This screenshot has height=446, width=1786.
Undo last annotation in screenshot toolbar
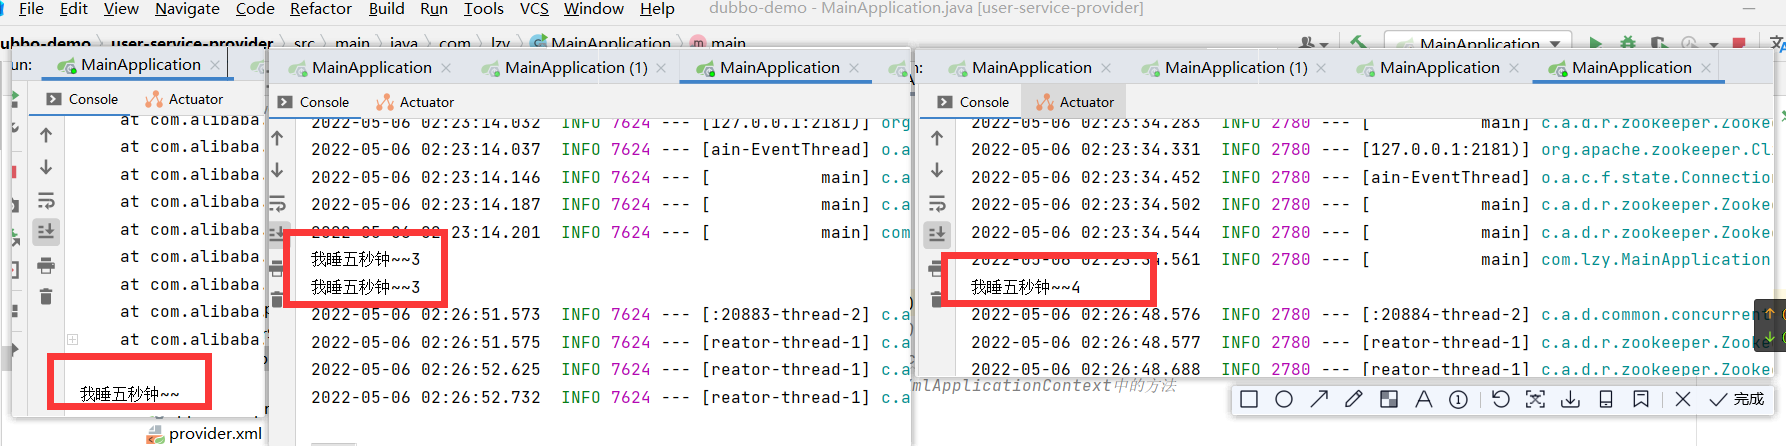pyautogui.click(x=1500, y=399)
